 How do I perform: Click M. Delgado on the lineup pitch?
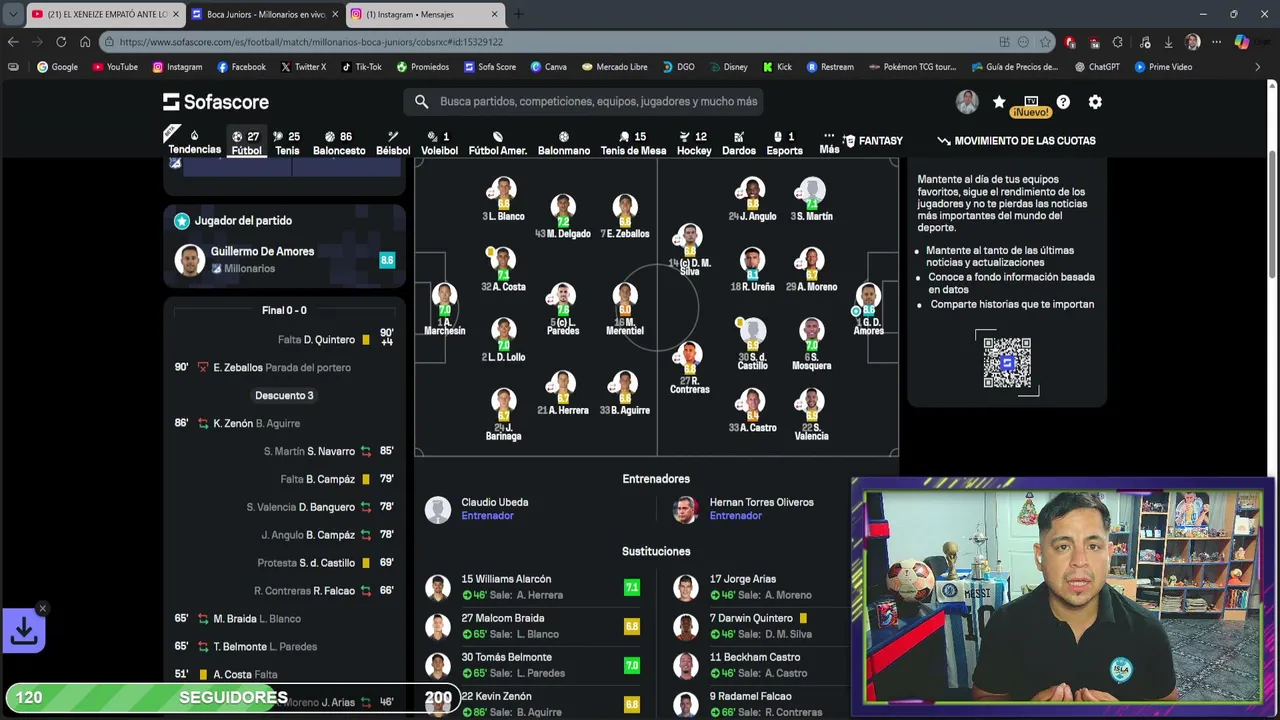(x=563, y=216)
